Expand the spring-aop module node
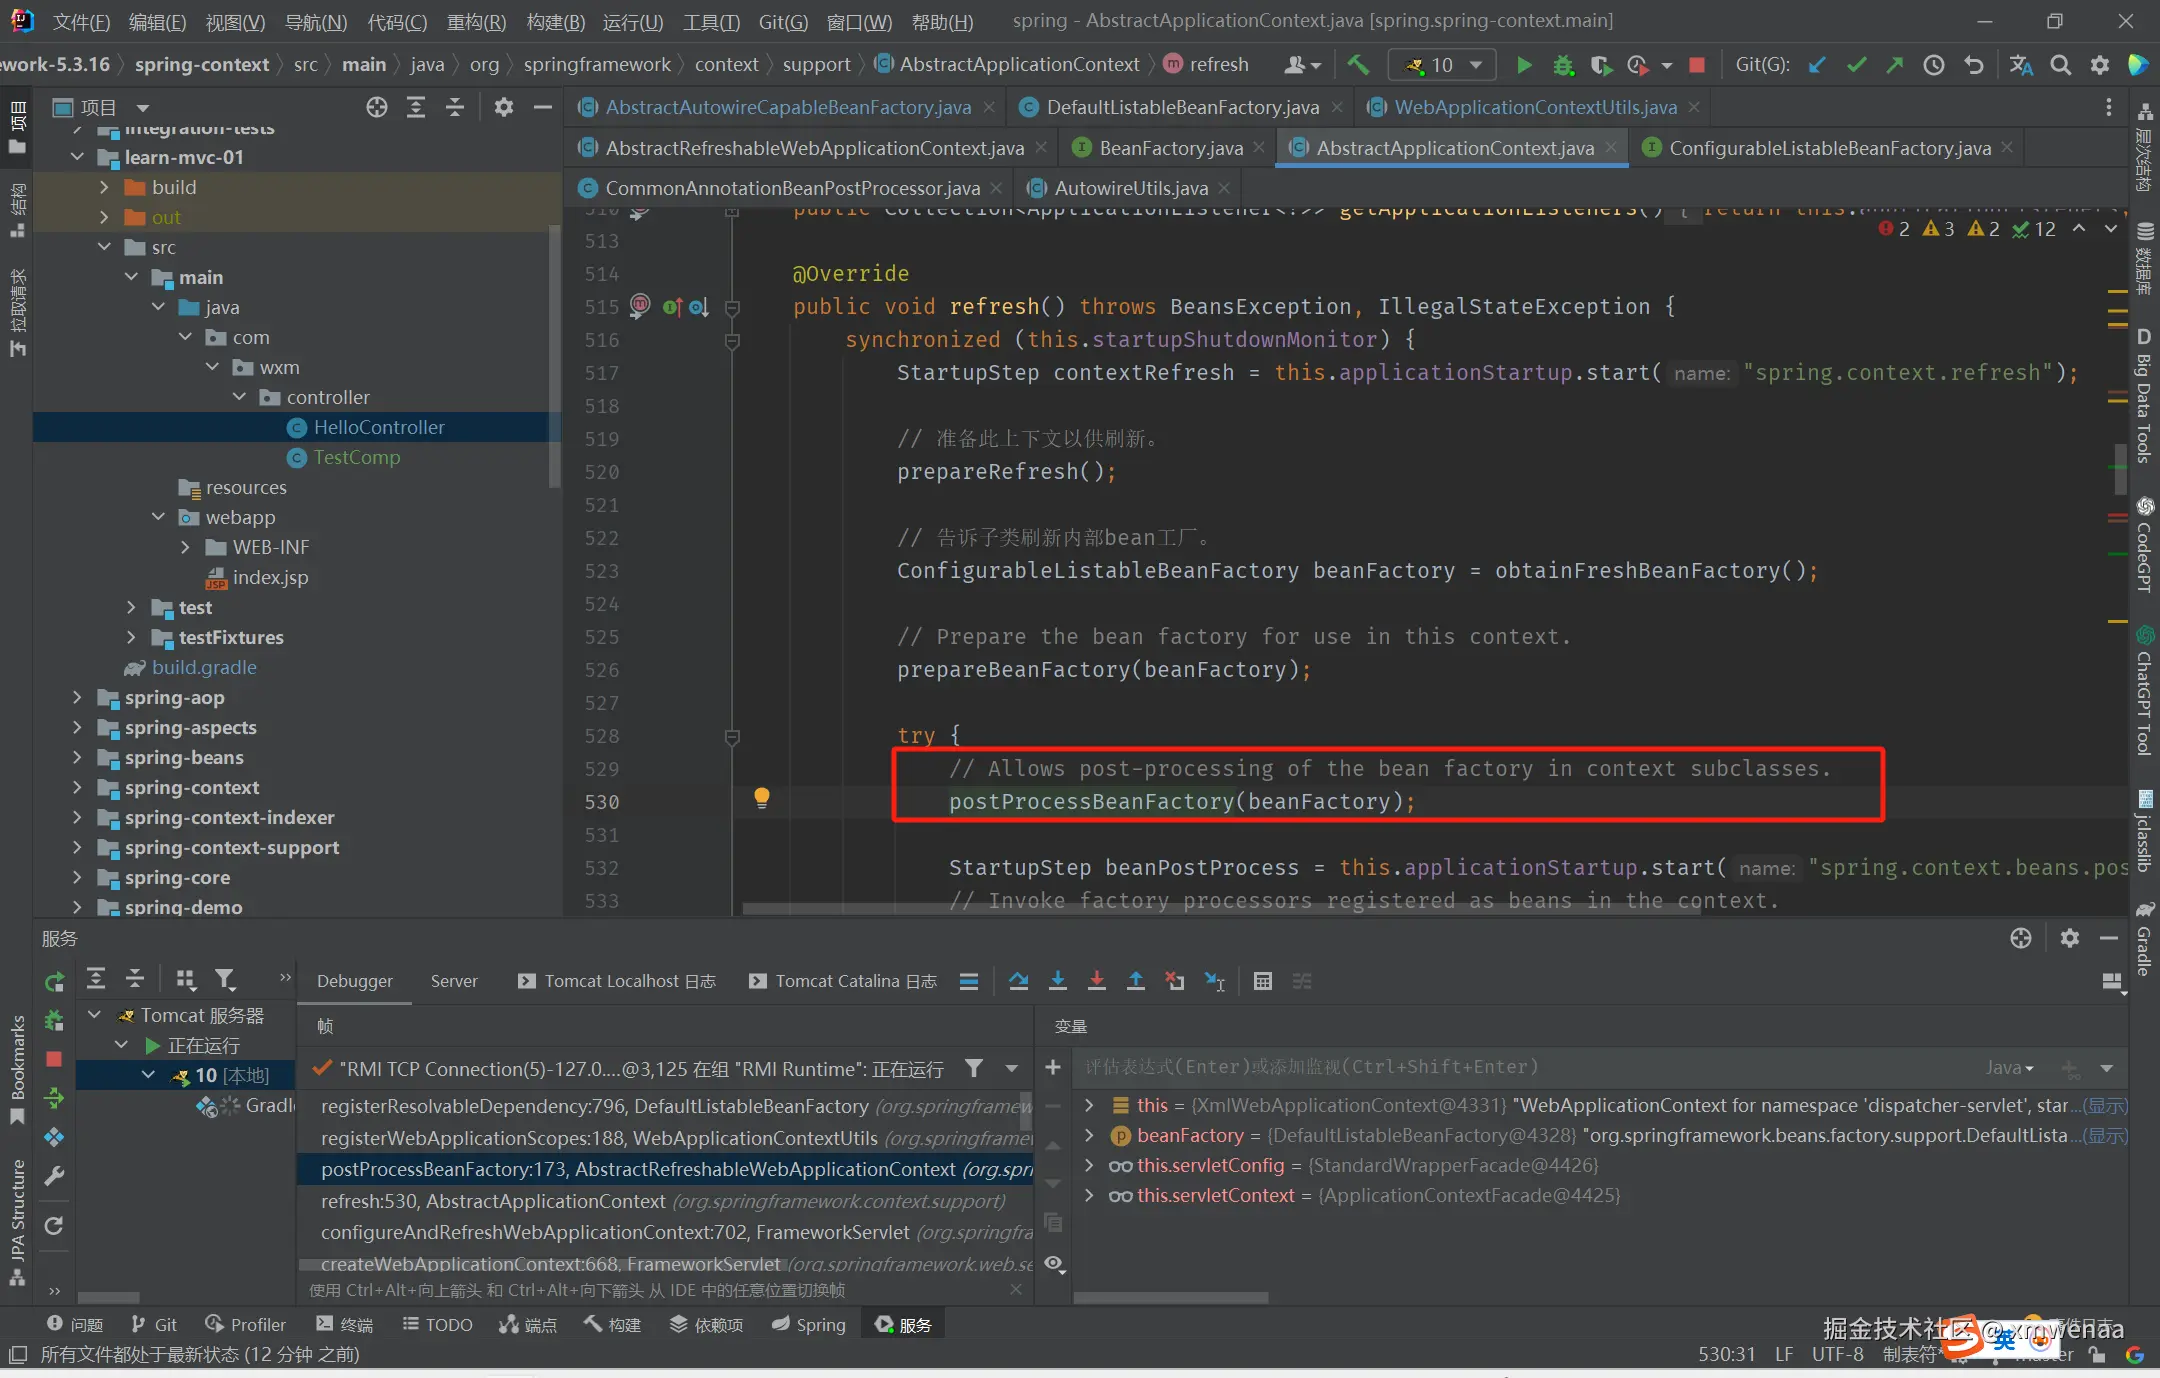 click(x=77, y=697)
